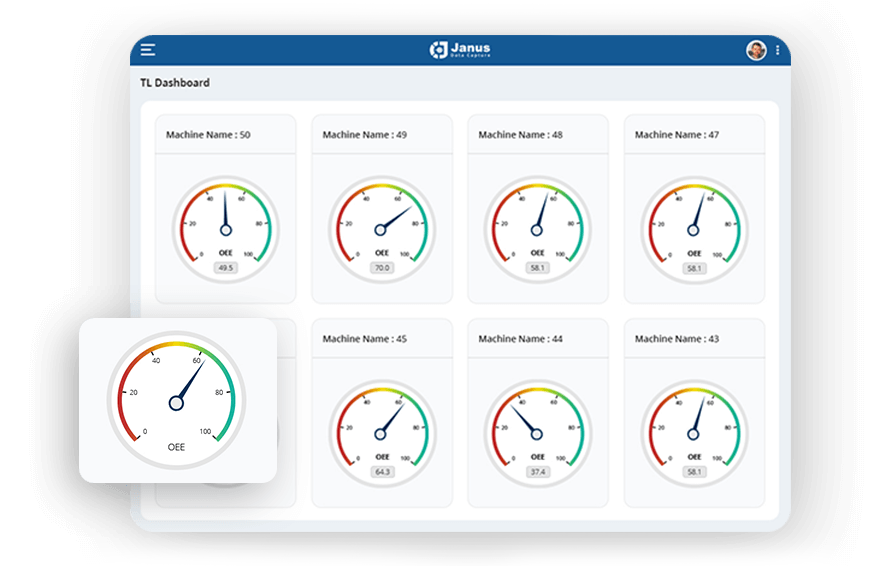Click the 37.4 OEE value badge
878x566 pixels.
(537, 472)
